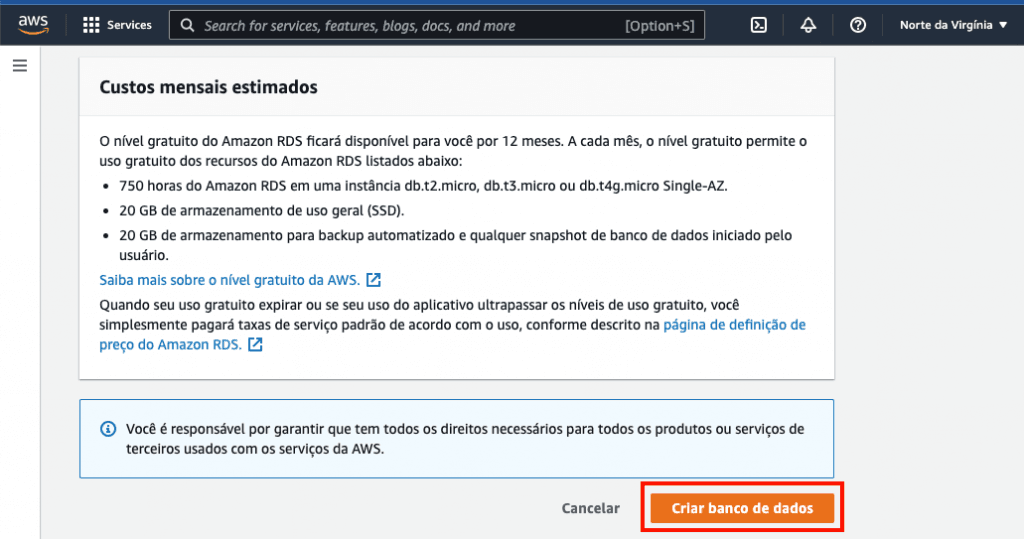Click the Custos mensais estimados heading

208,87
